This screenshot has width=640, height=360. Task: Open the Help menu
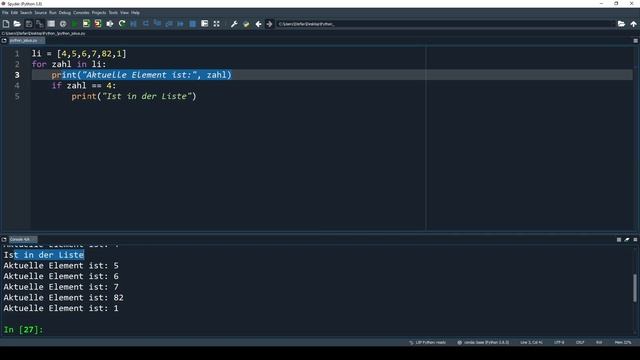(x=135, y=13)
